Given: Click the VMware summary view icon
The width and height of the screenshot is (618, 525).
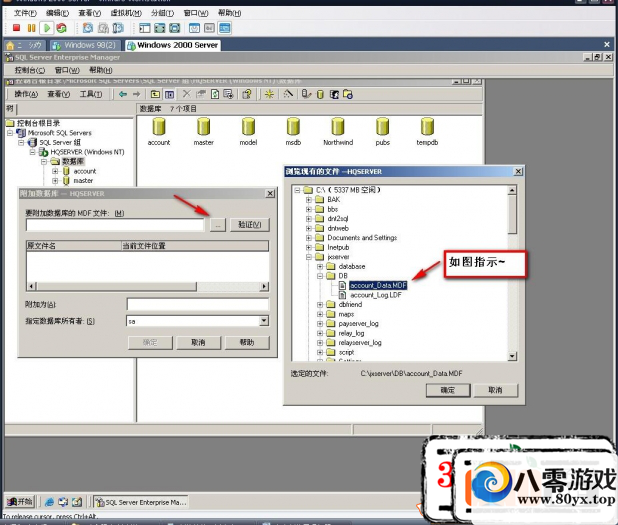Looking at the screenshot, I should tap(194, 28).
